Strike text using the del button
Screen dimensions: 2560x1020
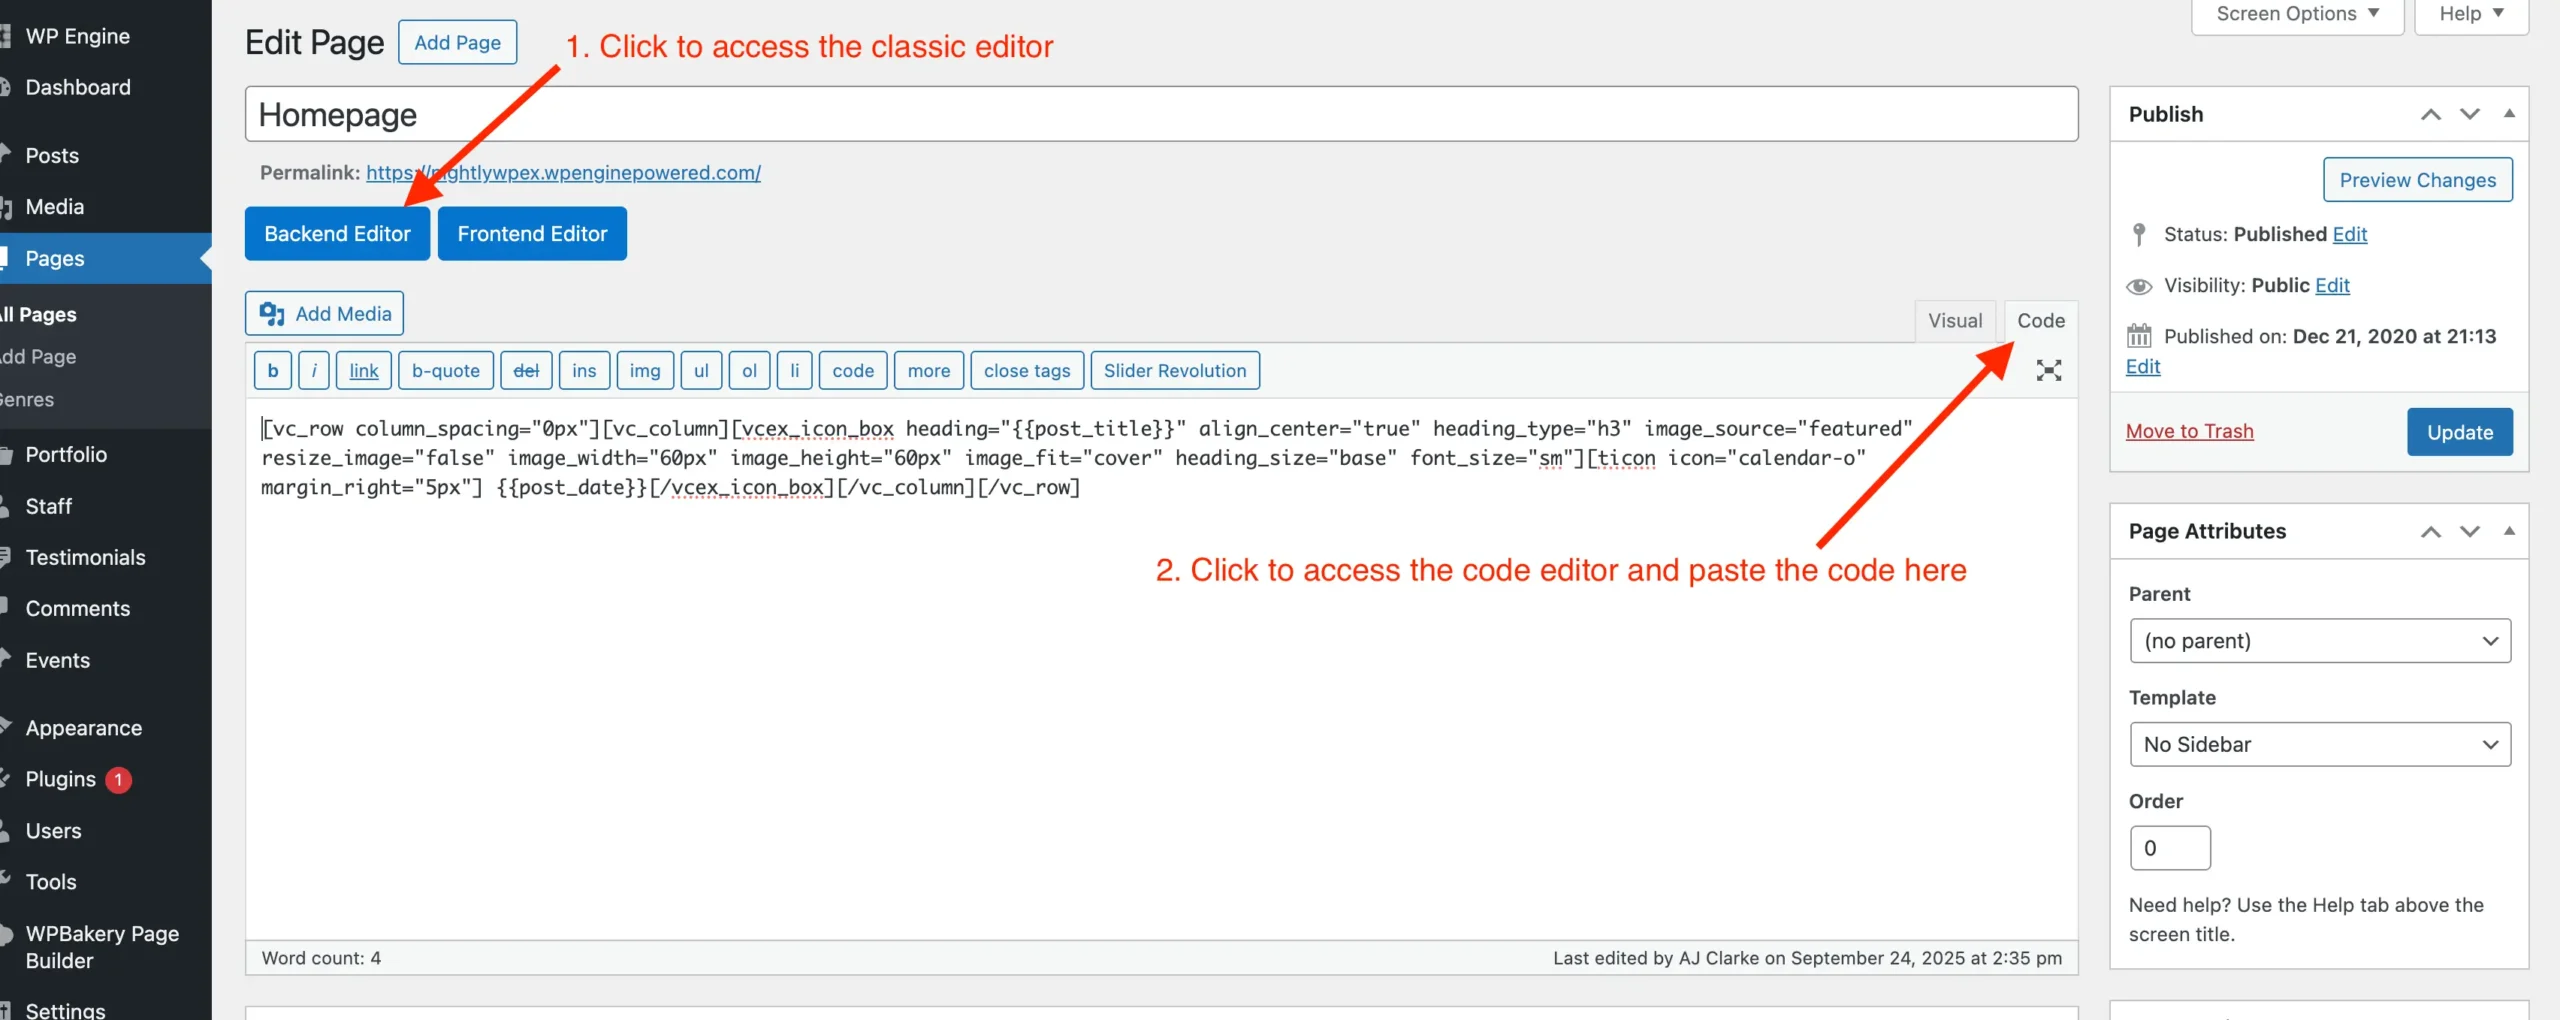pos(527,370)
